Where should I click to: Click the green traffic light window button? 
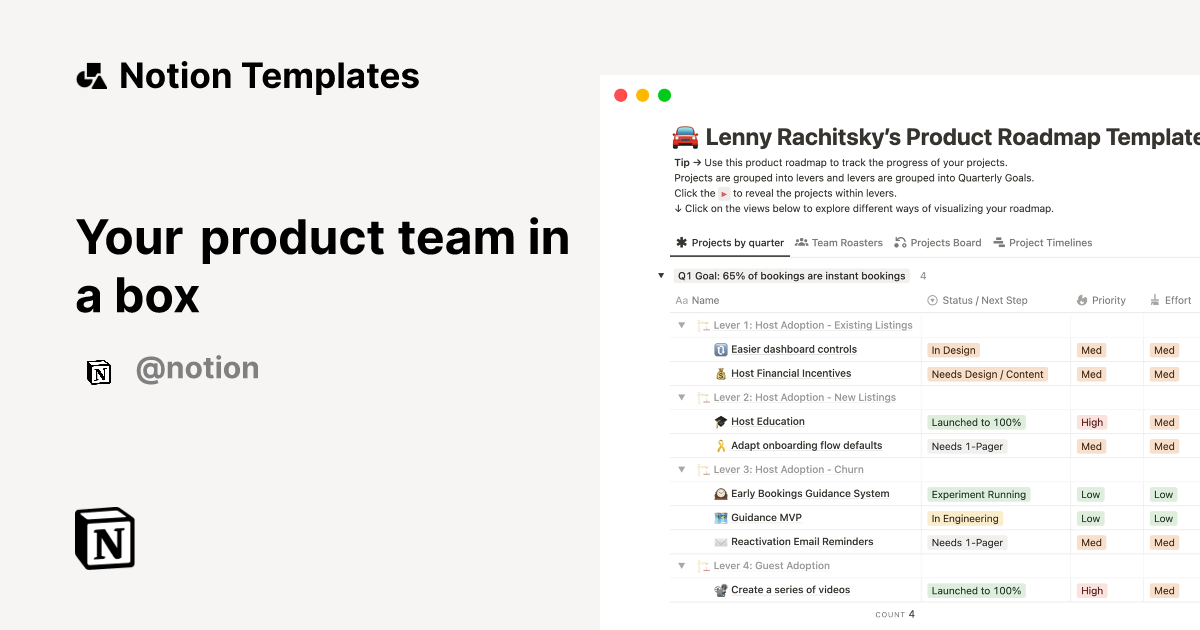click(x=664, y=95)
